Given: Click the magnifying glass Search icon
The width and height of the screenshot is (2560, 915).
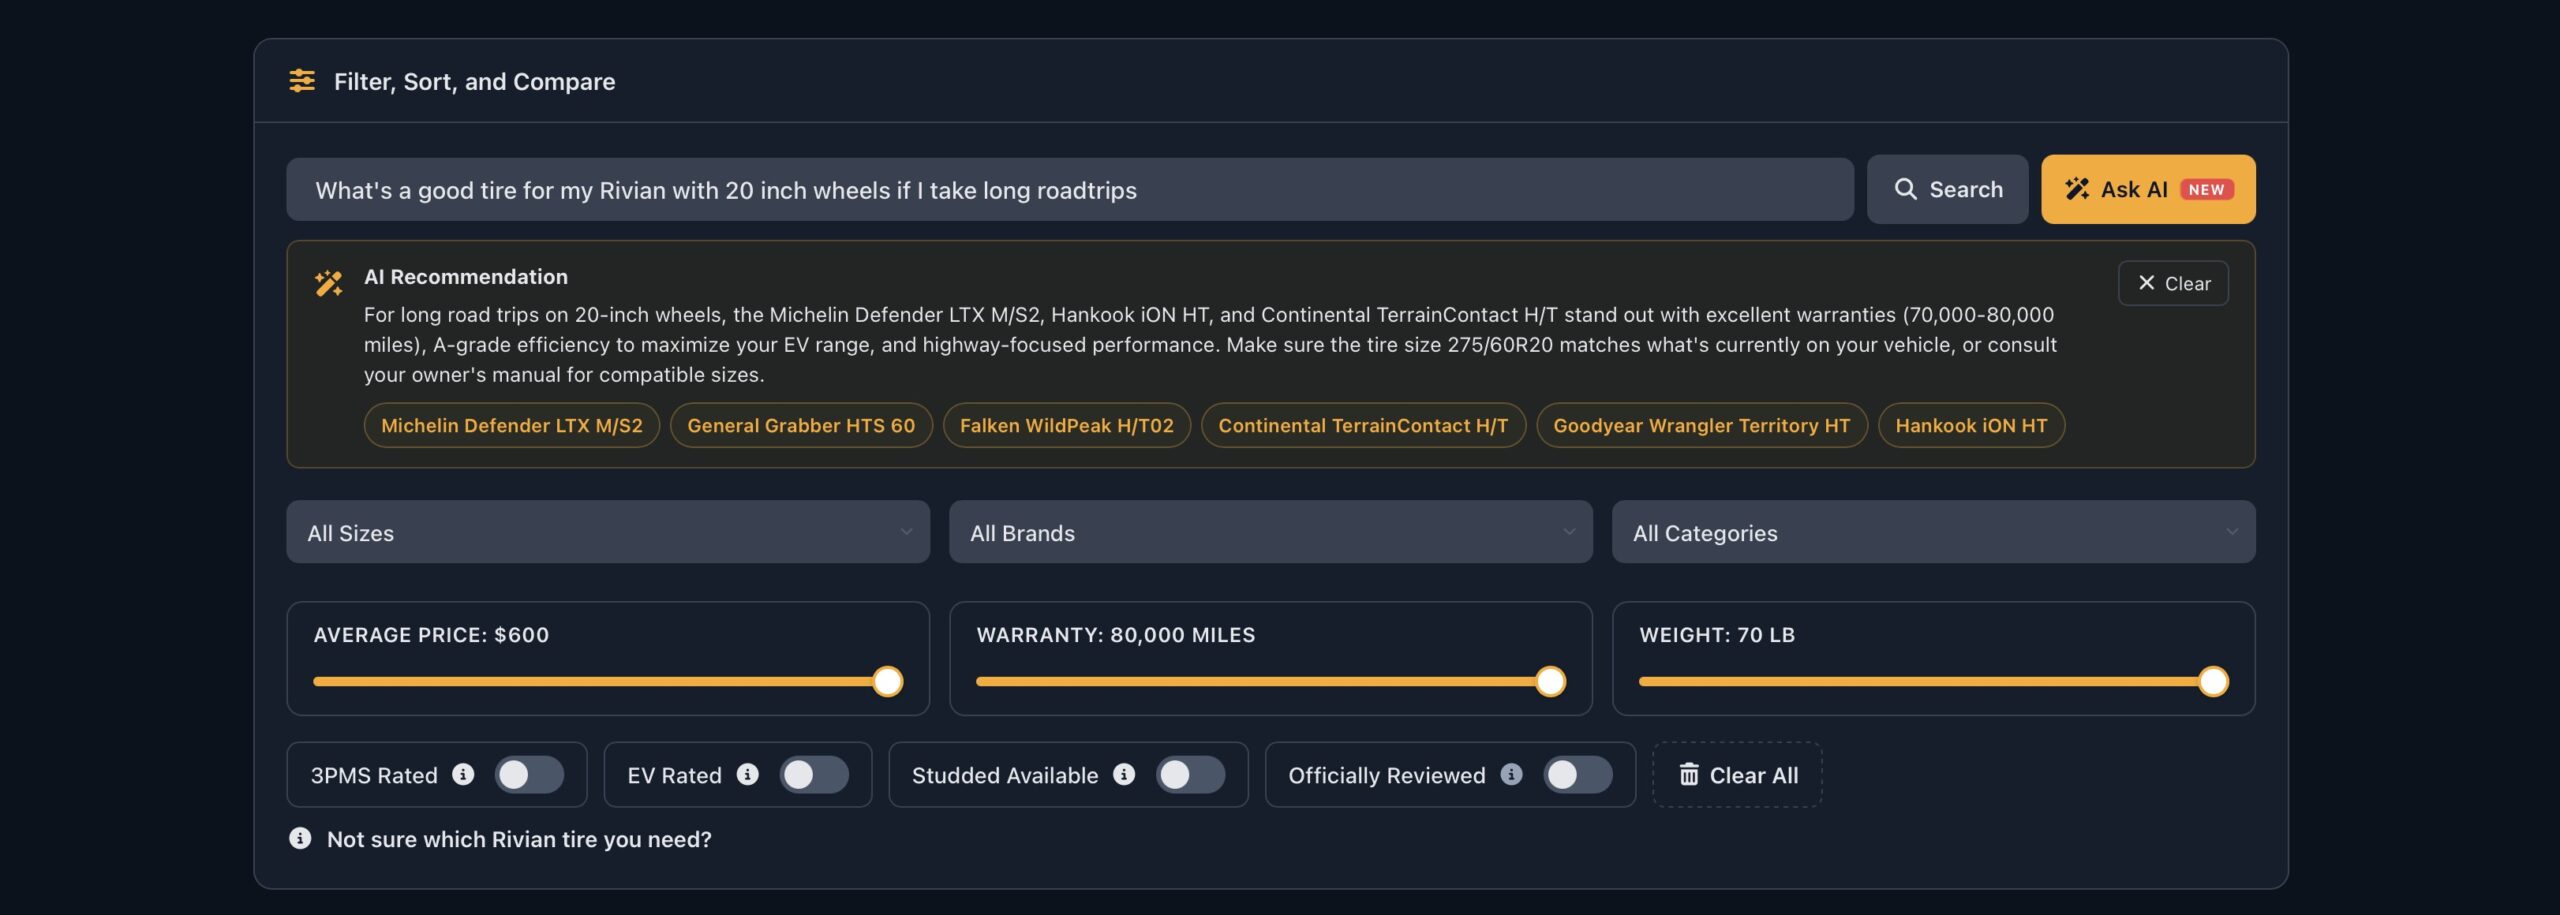Looking at the screenshot, I should [x=1906, y=189].
